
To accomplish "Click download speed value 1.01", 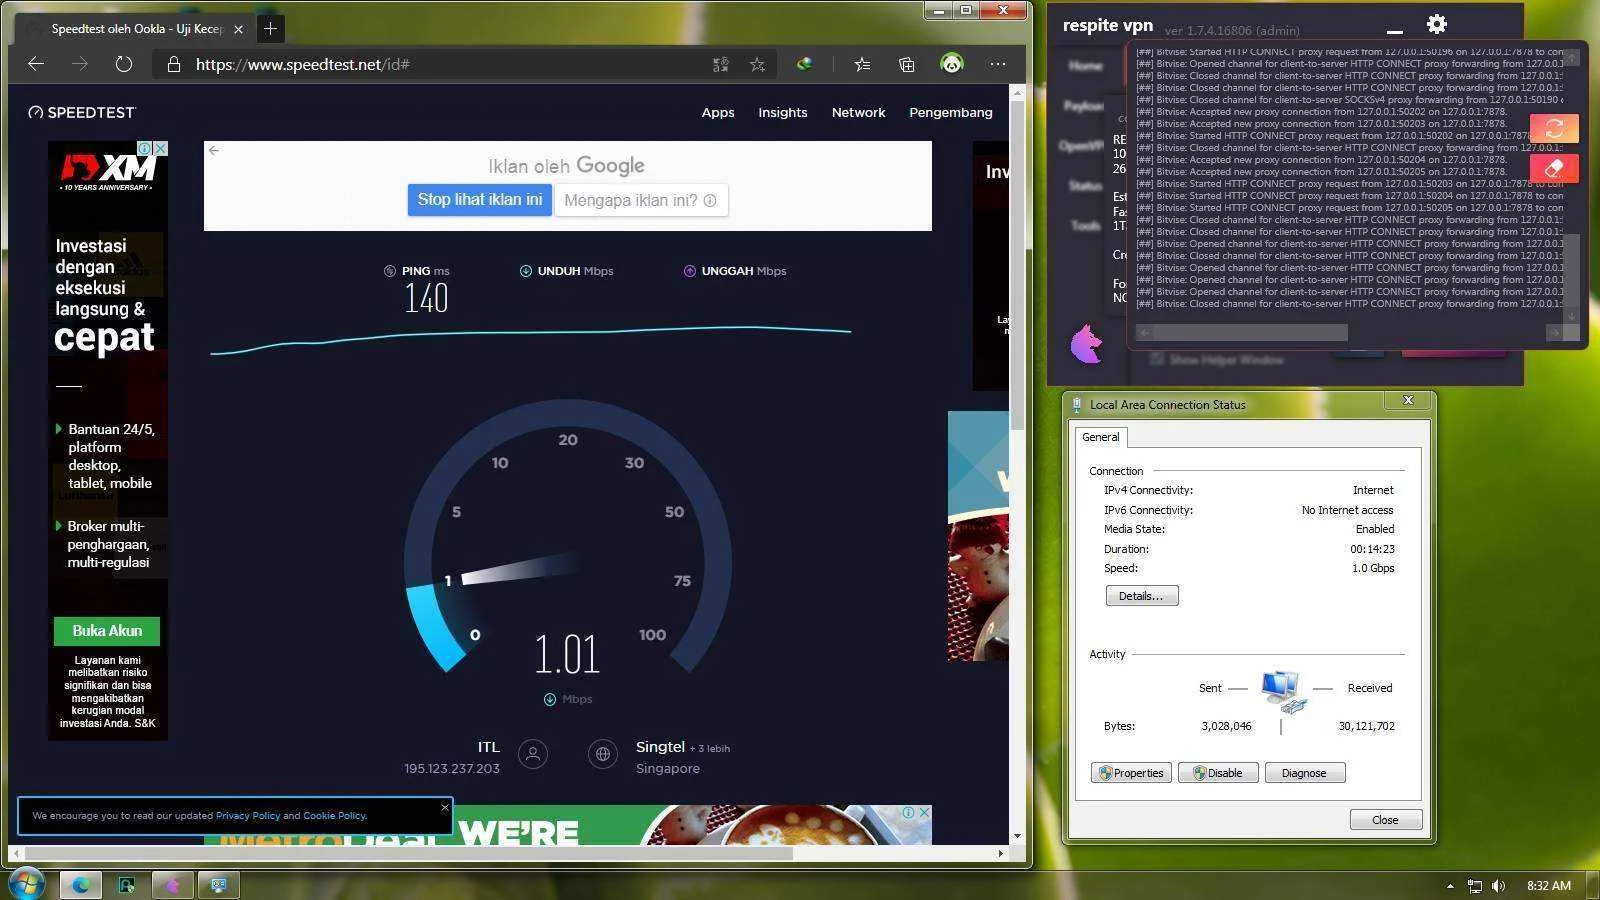I will pos(567,654).
